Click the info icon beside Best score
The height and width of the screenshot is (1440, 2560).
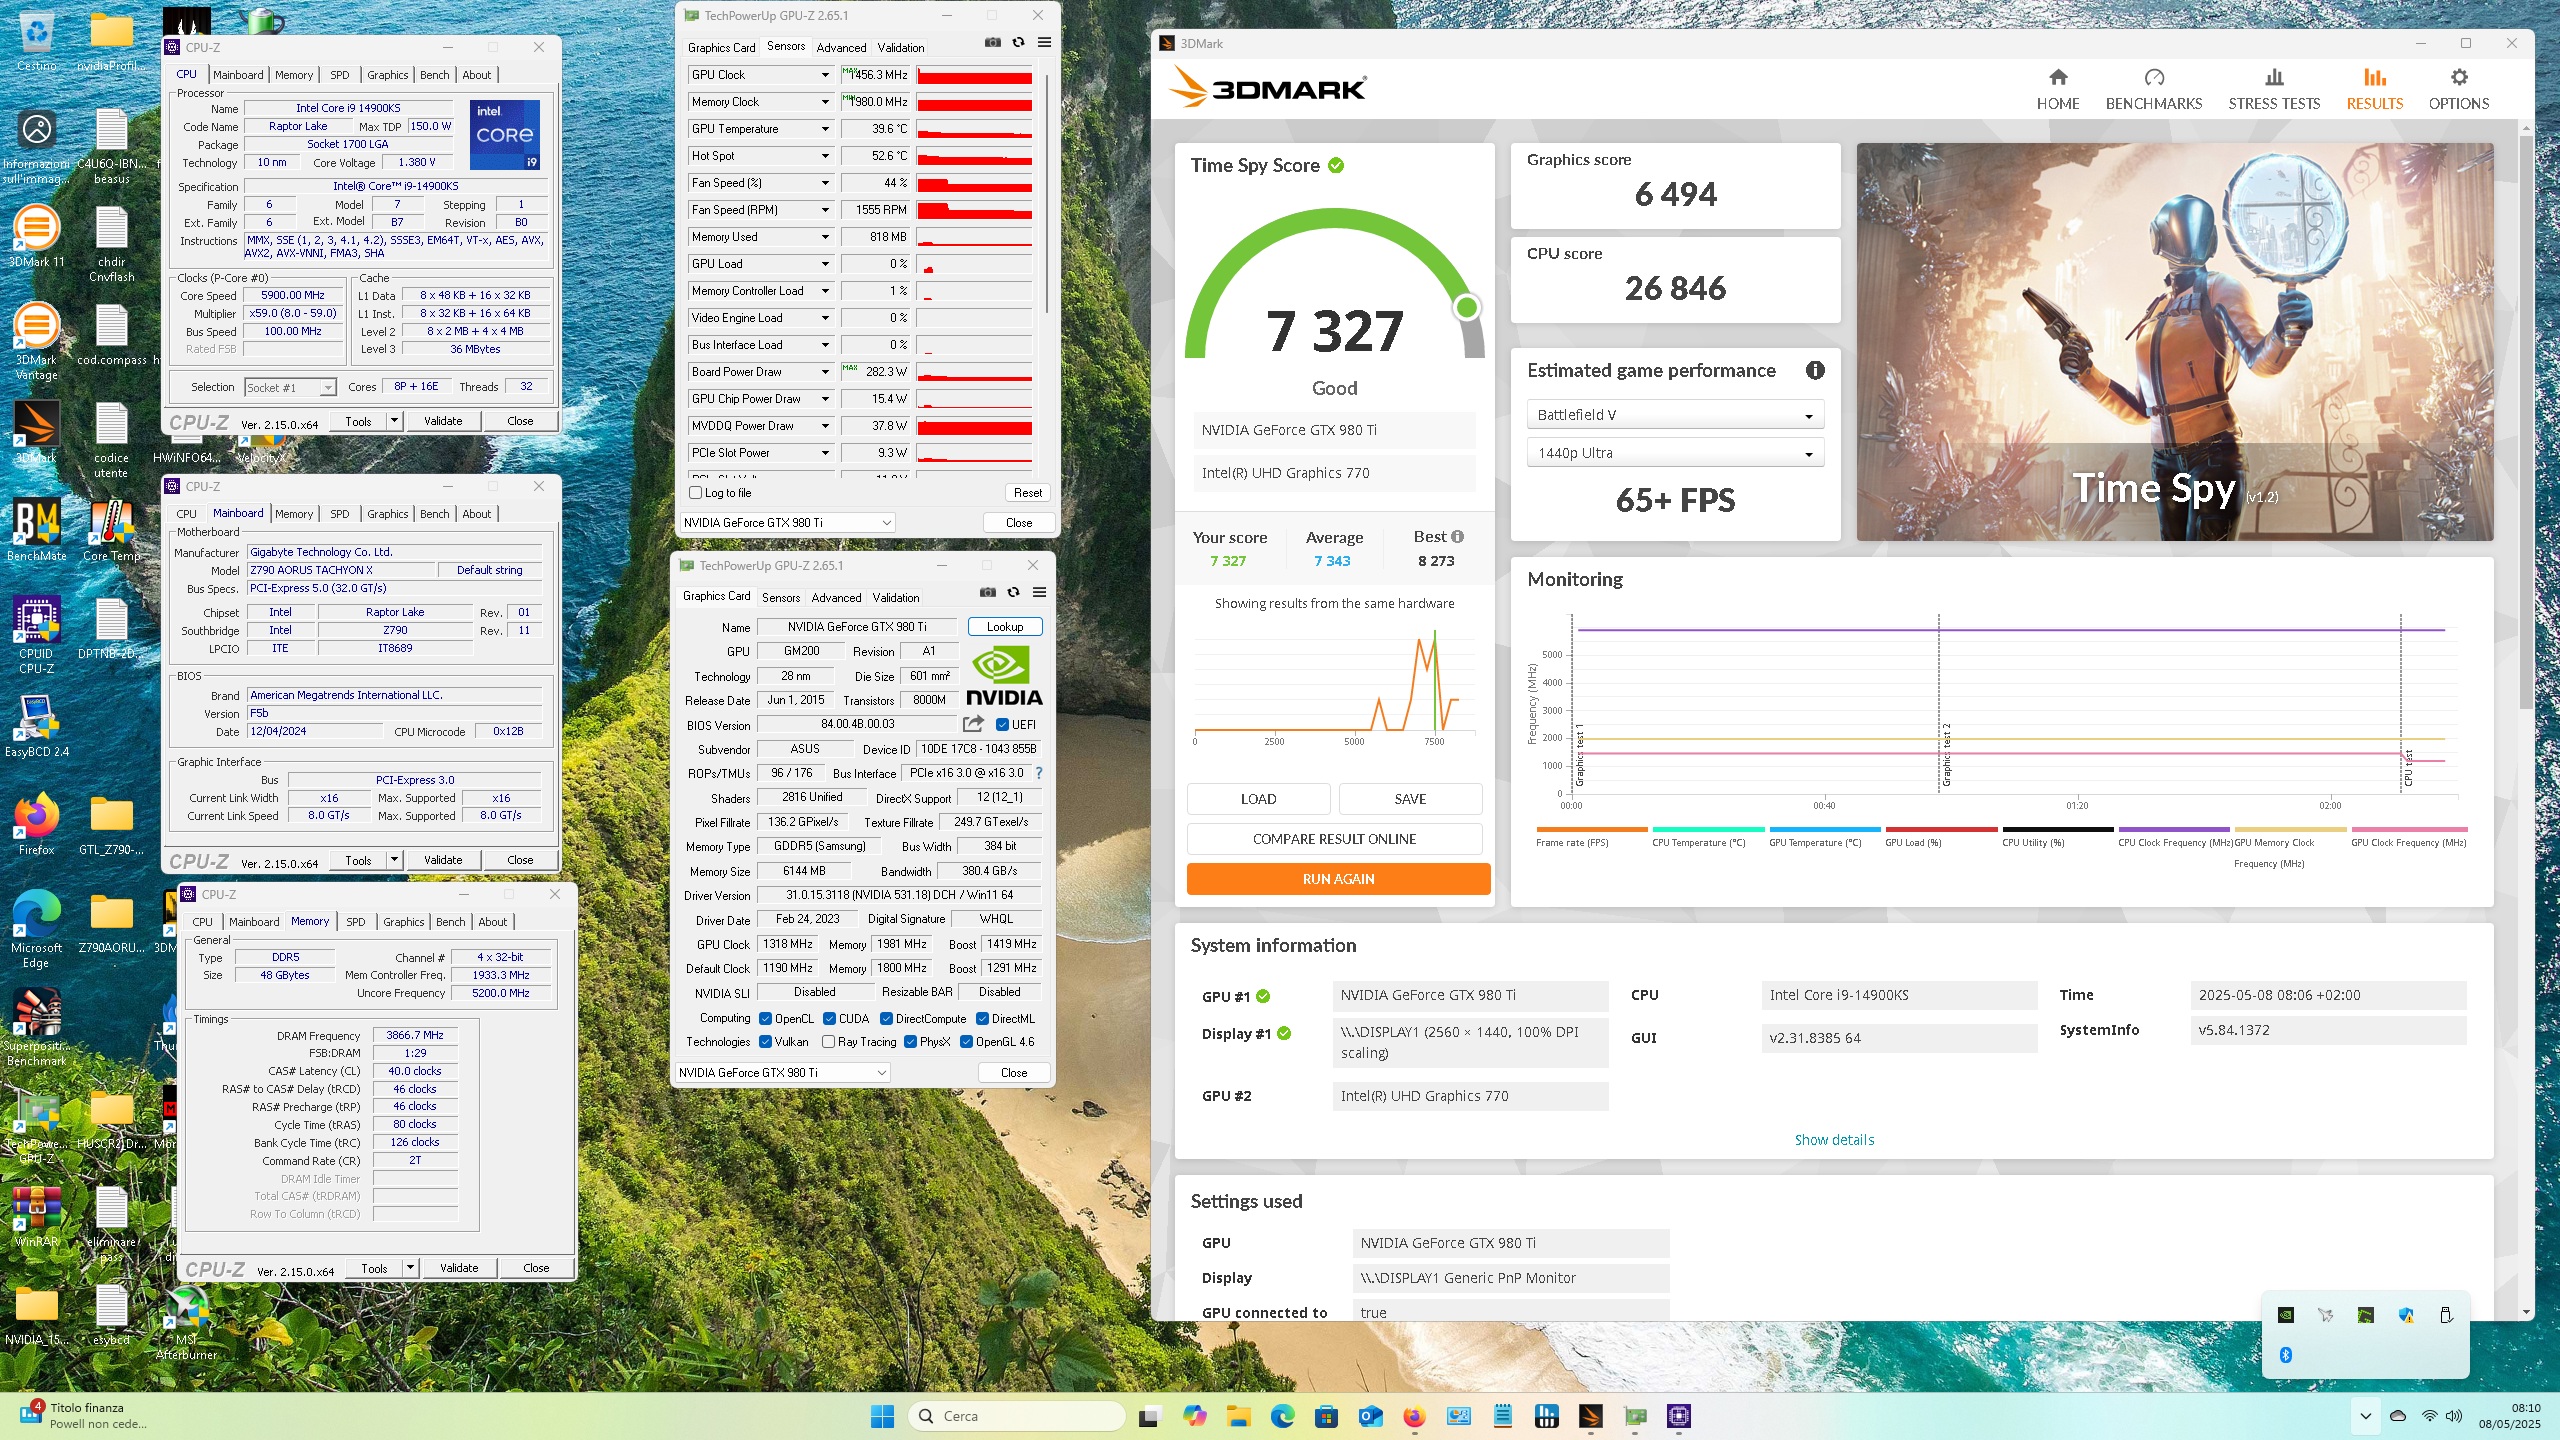[1457, 537]
